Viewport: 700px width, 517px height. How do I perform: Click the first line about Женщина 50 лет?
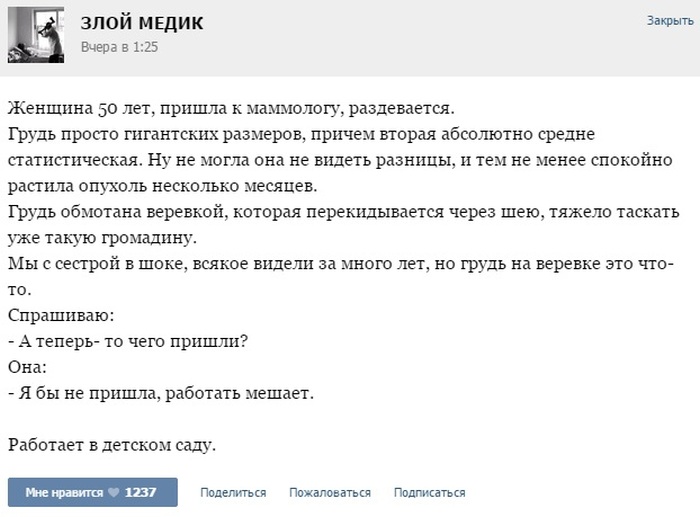coord(231,108)
